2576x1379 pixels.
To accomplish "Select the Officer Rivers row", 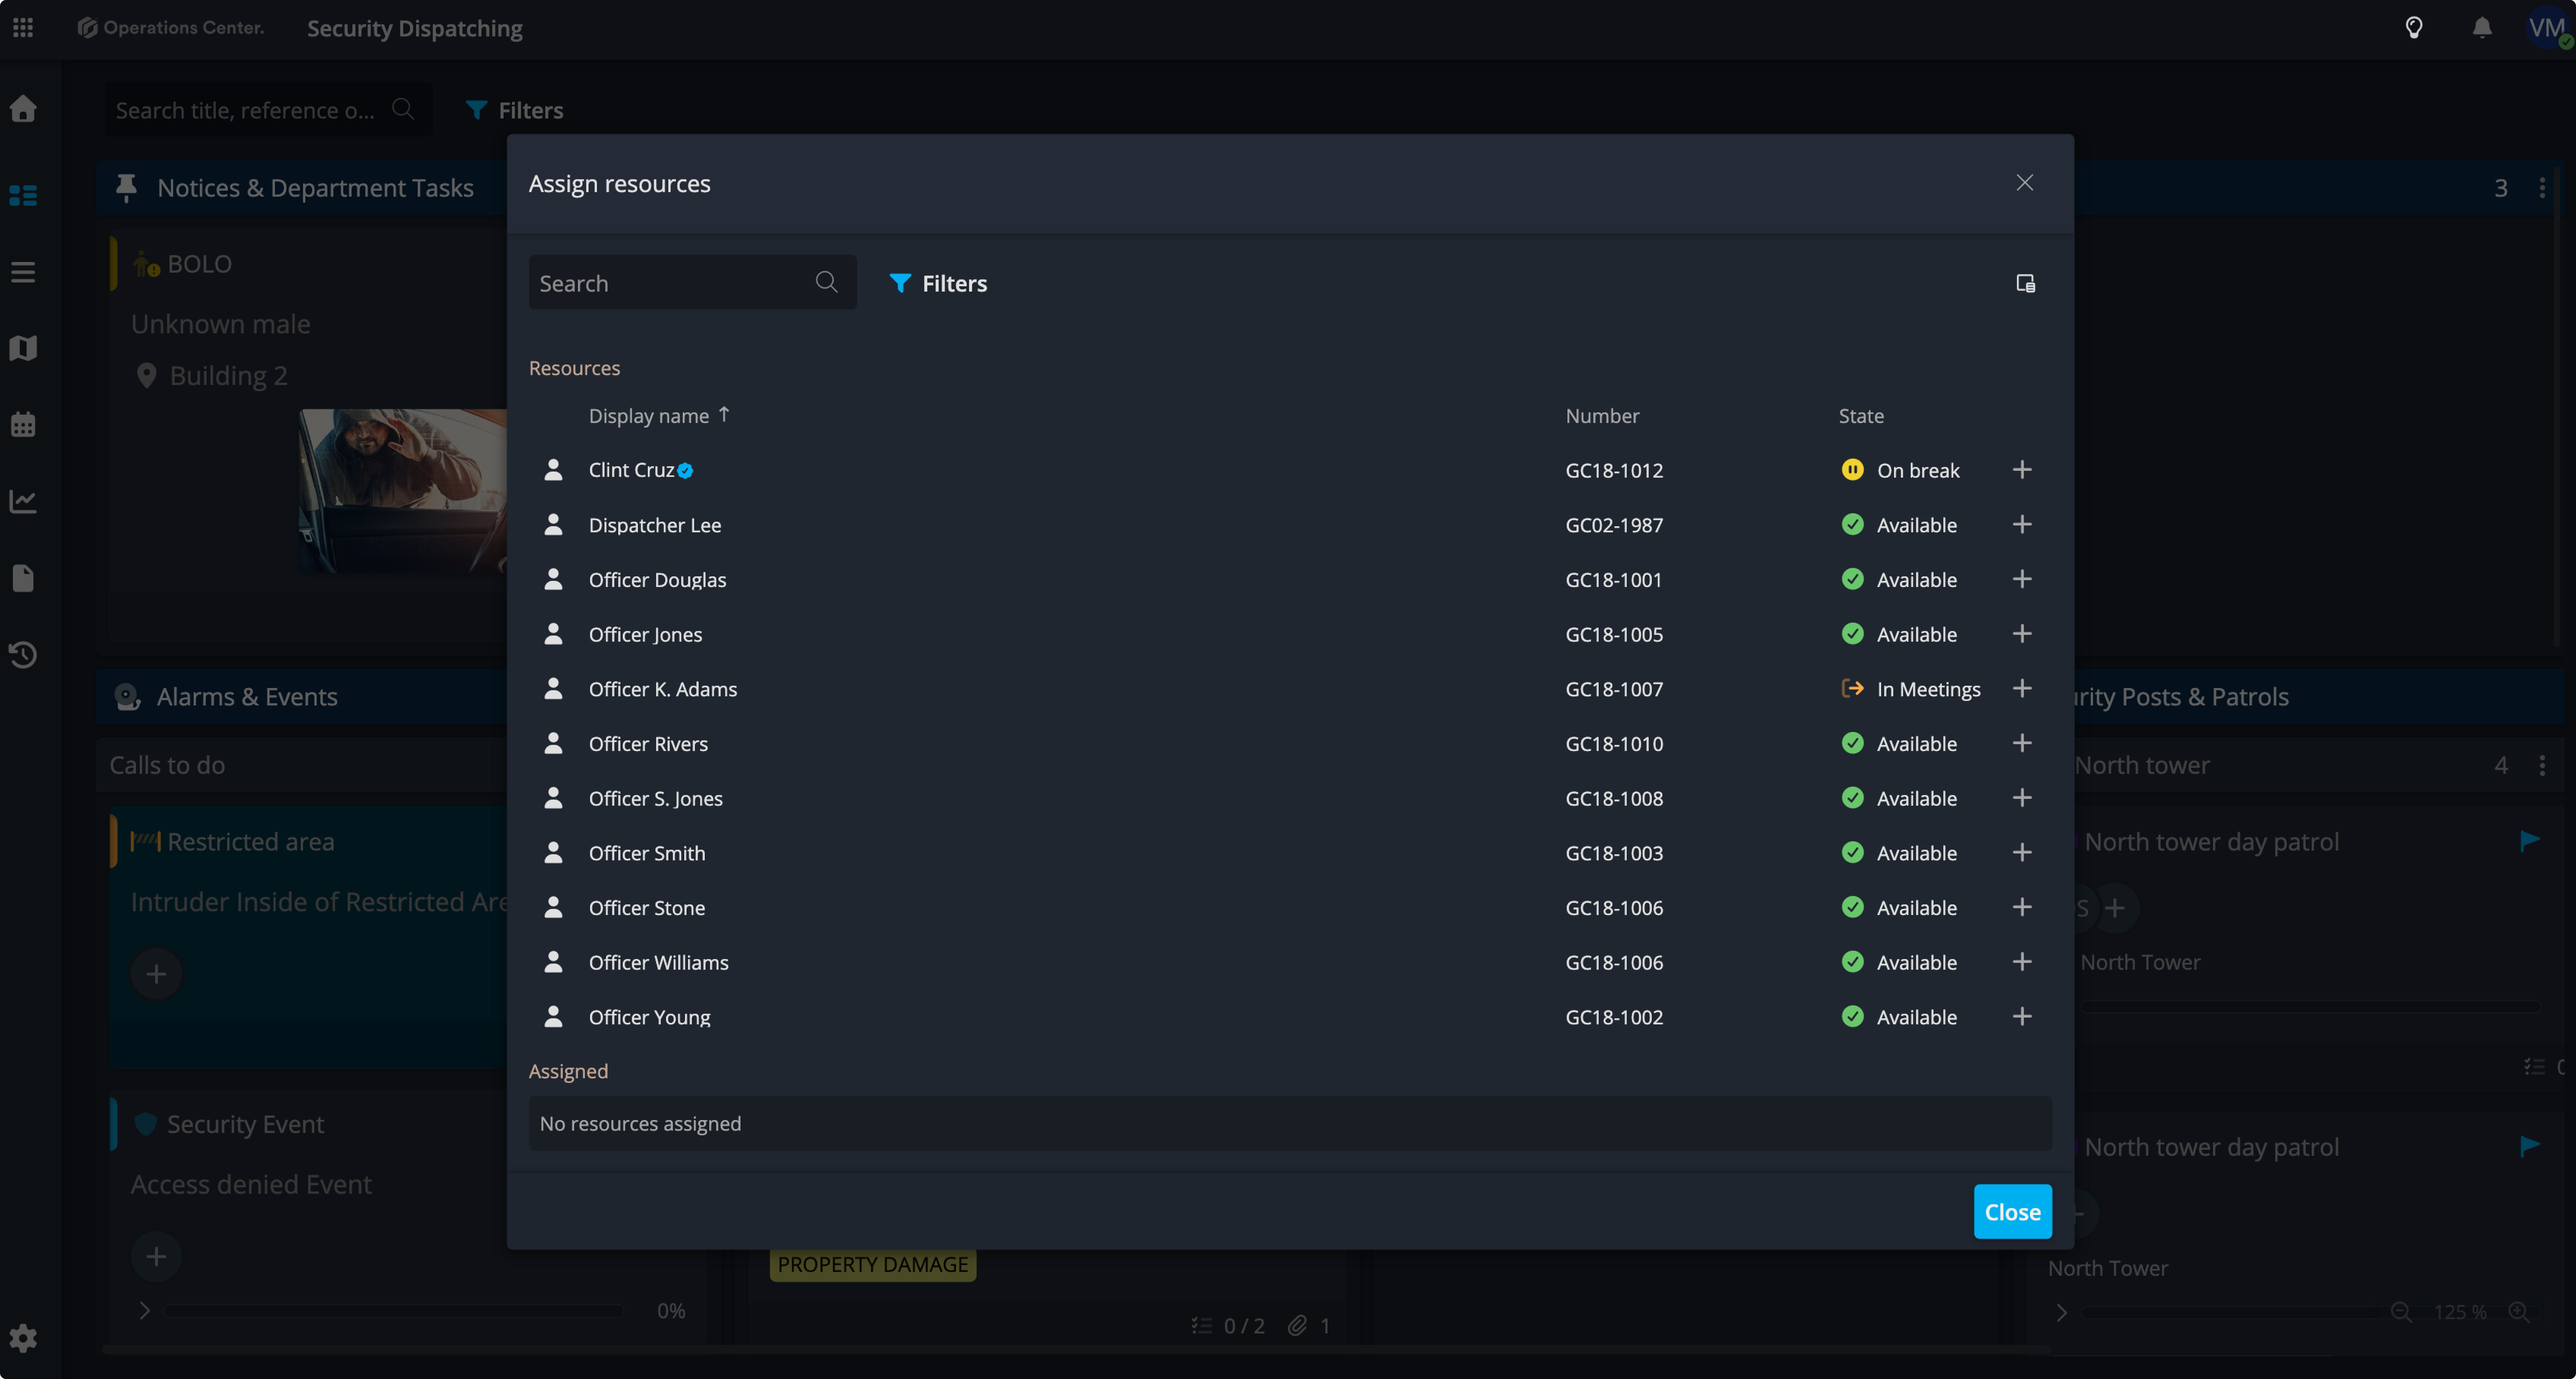I will click(x=648, y=743).
